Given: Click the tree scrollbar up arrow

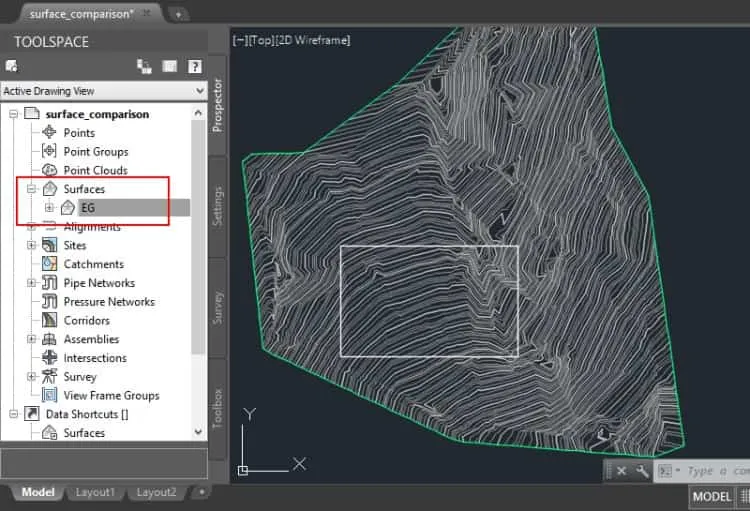Looking at the screenshot, I should pos(198,113).
